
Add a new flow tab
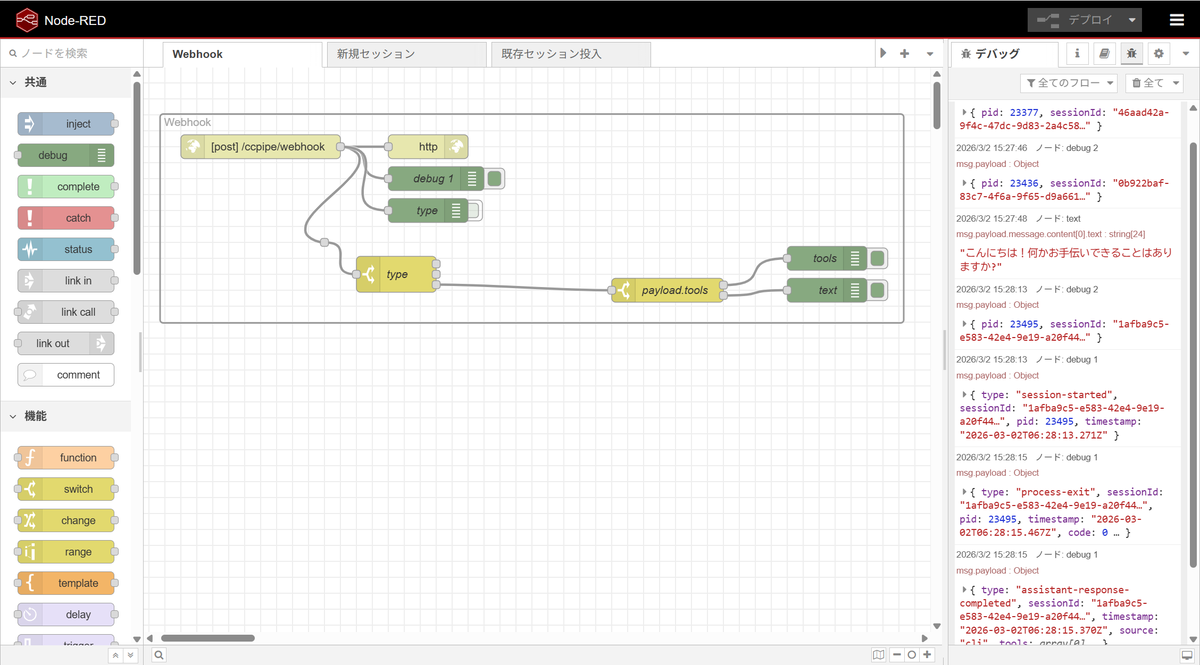point(905,53)
